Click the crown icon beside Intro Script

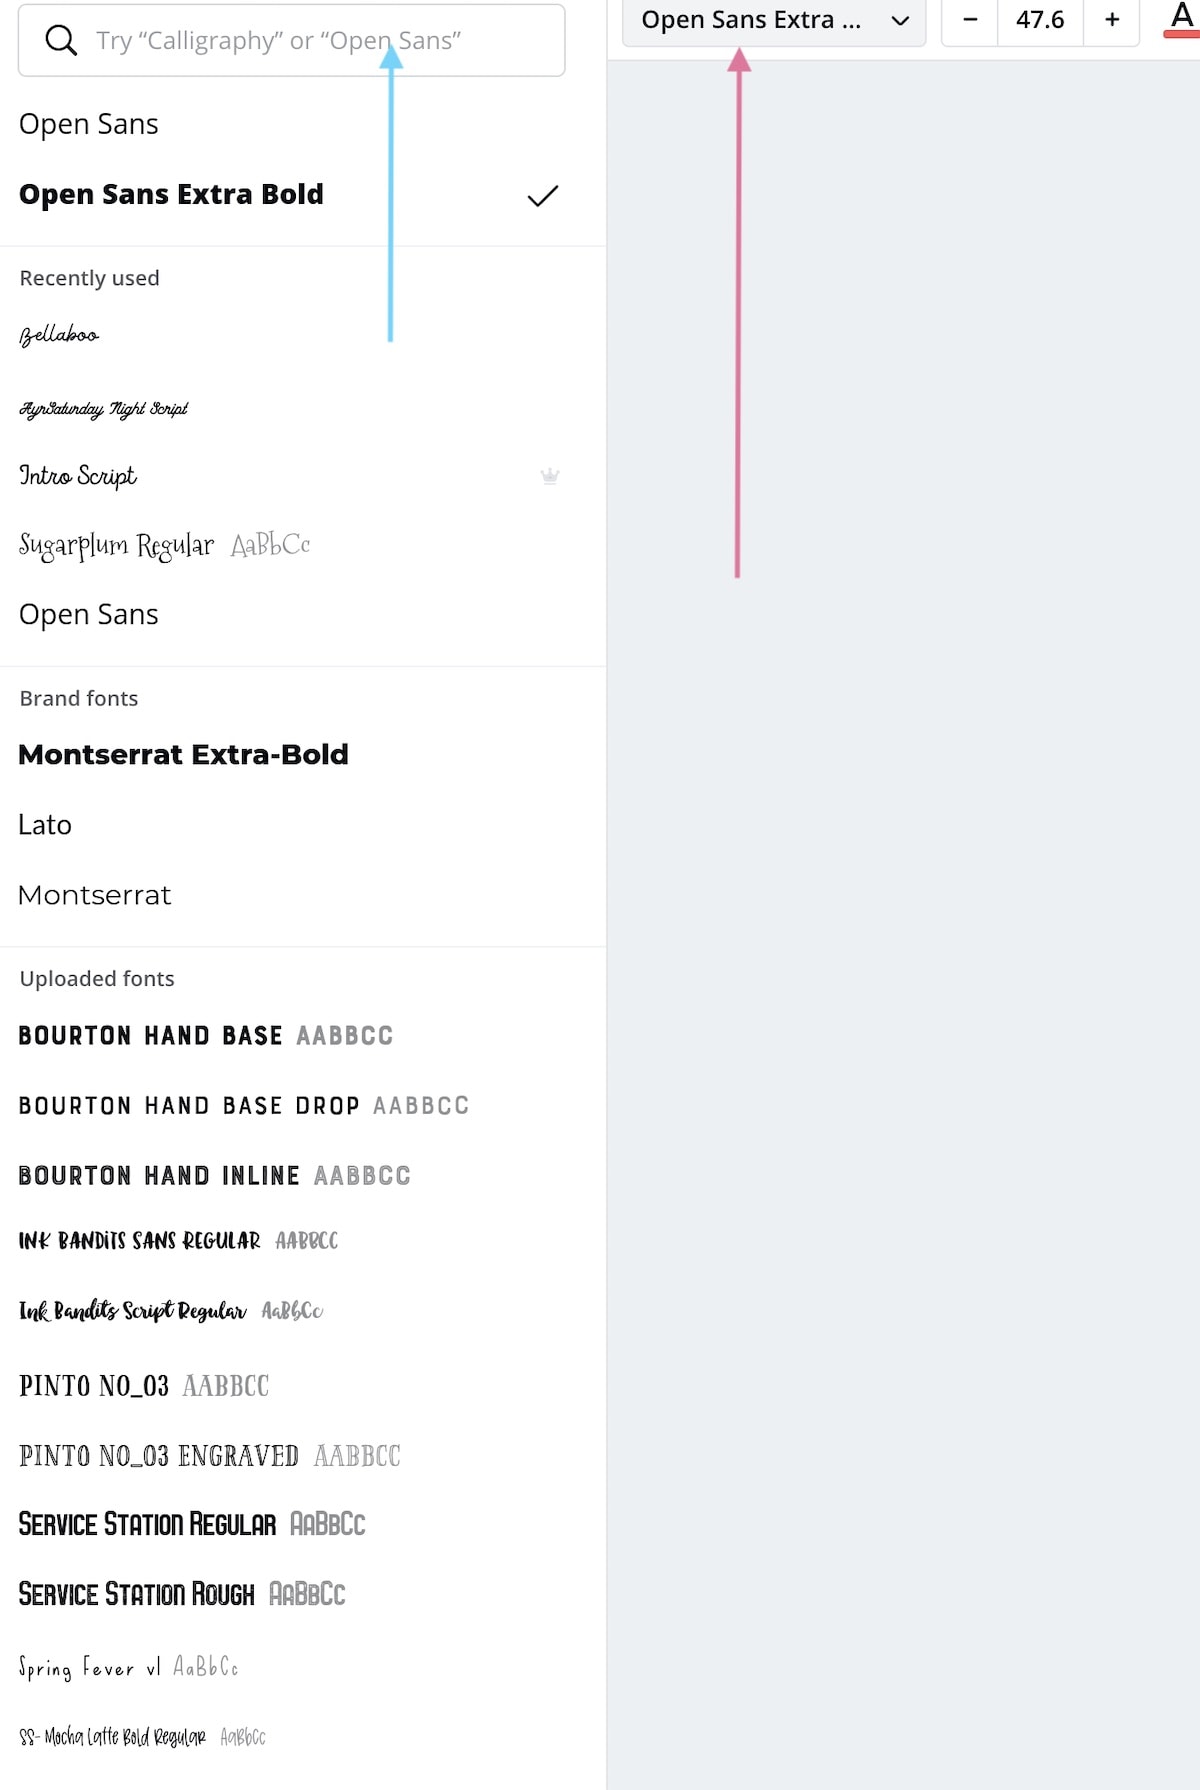coord(550,476)
